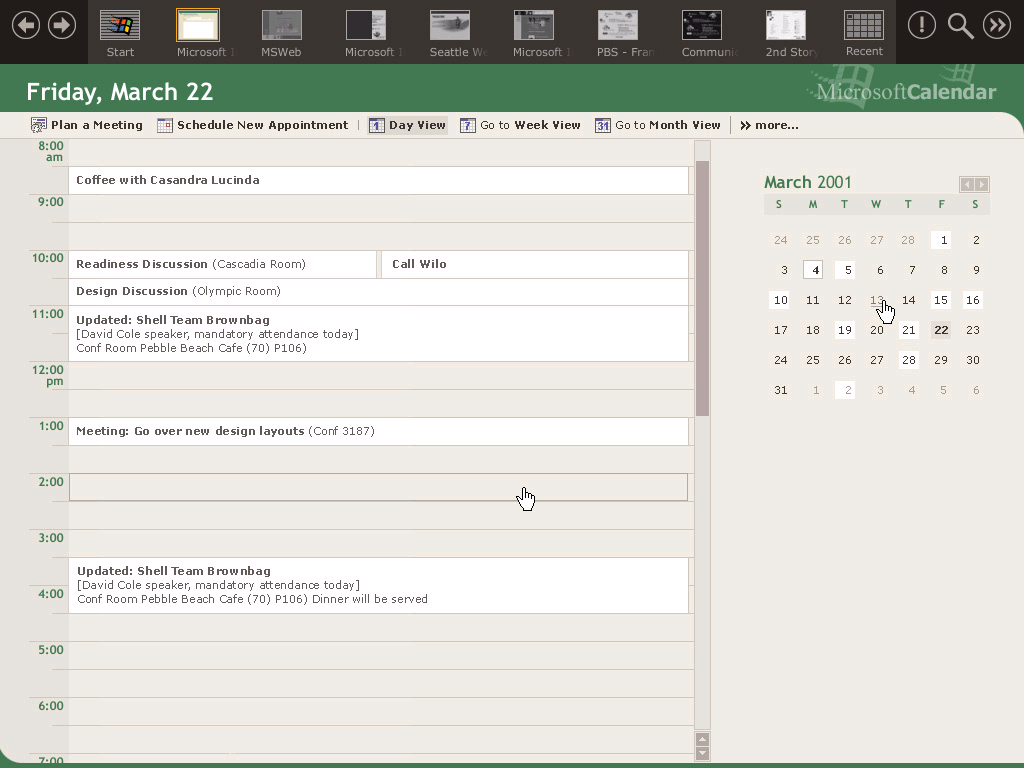Image resolution: width=1024 pixels, height=768 pixels.
Task: Click the 9:00 time label
Action: click(x=50, y=202)
